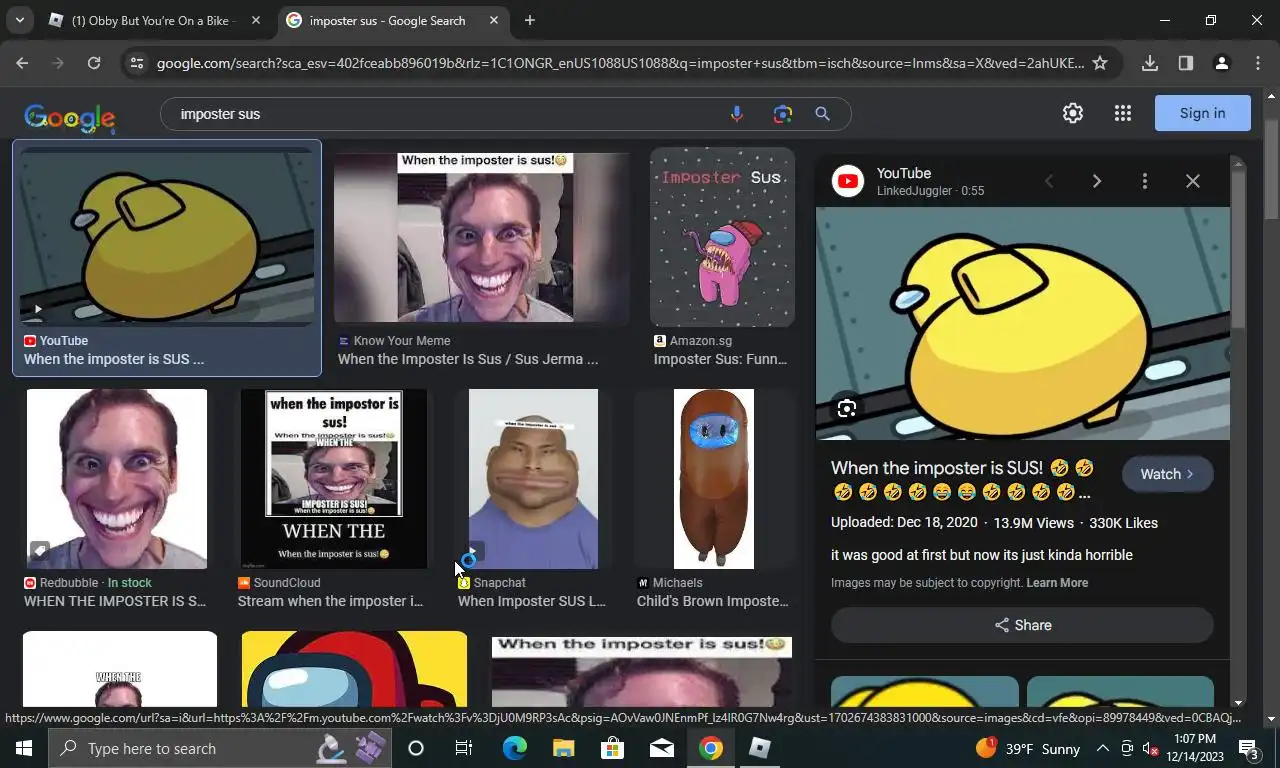Click YouTube logo in preview panel
1280x768 pixels.
[848, 181]
